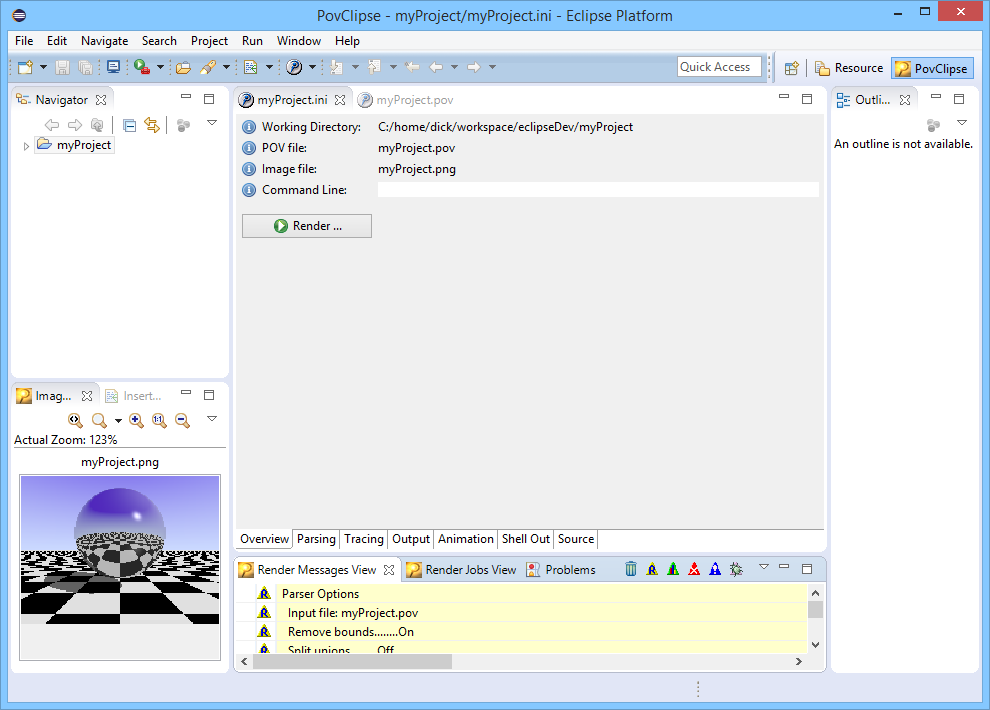The width and height of the screenshot is (990, 710).
Task: Click the info icon beside Command Line
Action: click(249, 190)
